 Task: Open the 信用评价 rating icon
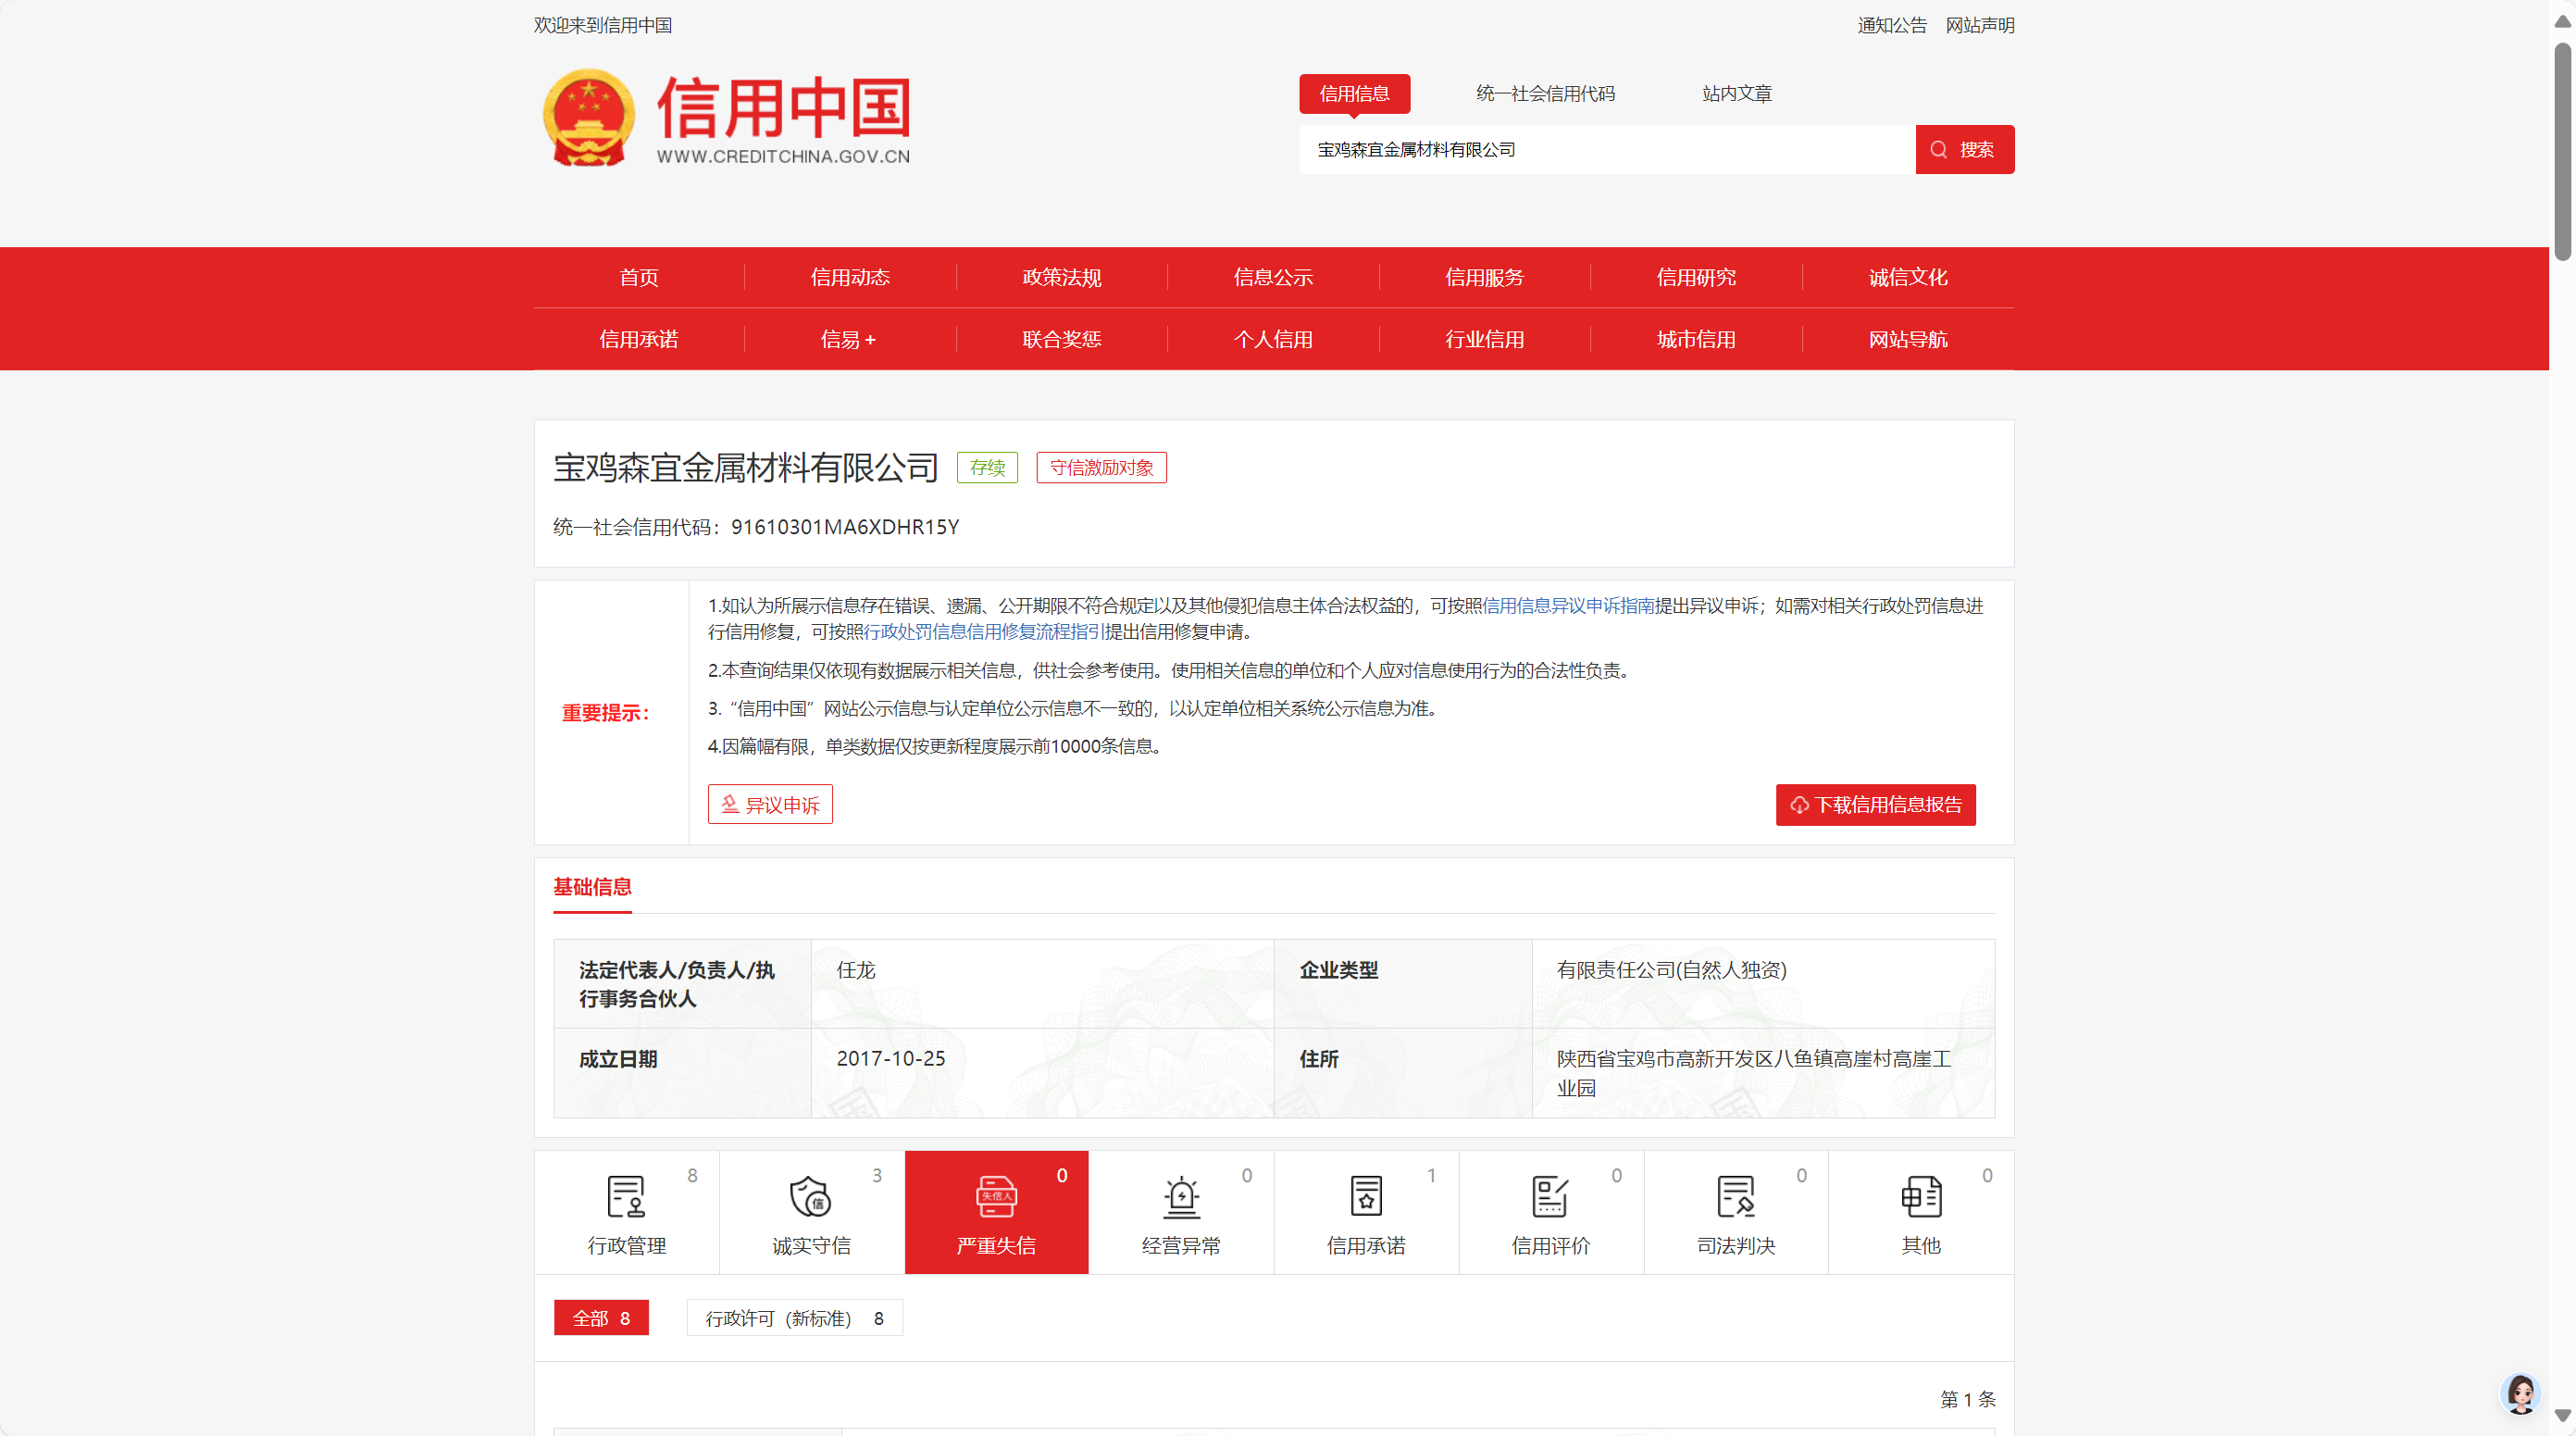[1550, 1196]
